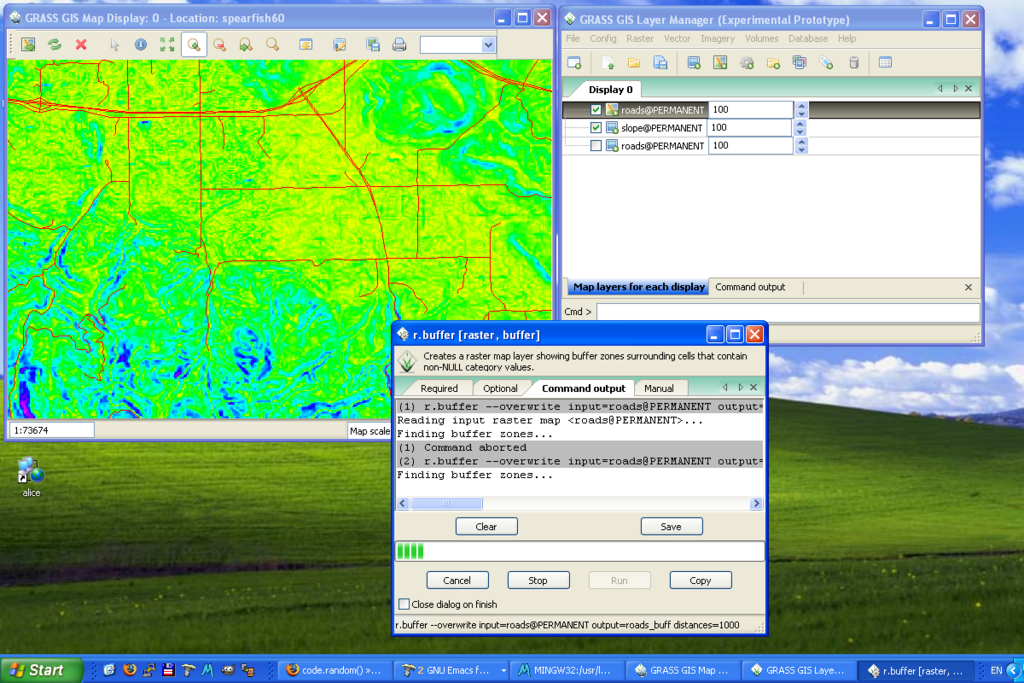Open the alice desktop shortcut icon
The width and height of the screenshot is (1024, 683).
31,477
